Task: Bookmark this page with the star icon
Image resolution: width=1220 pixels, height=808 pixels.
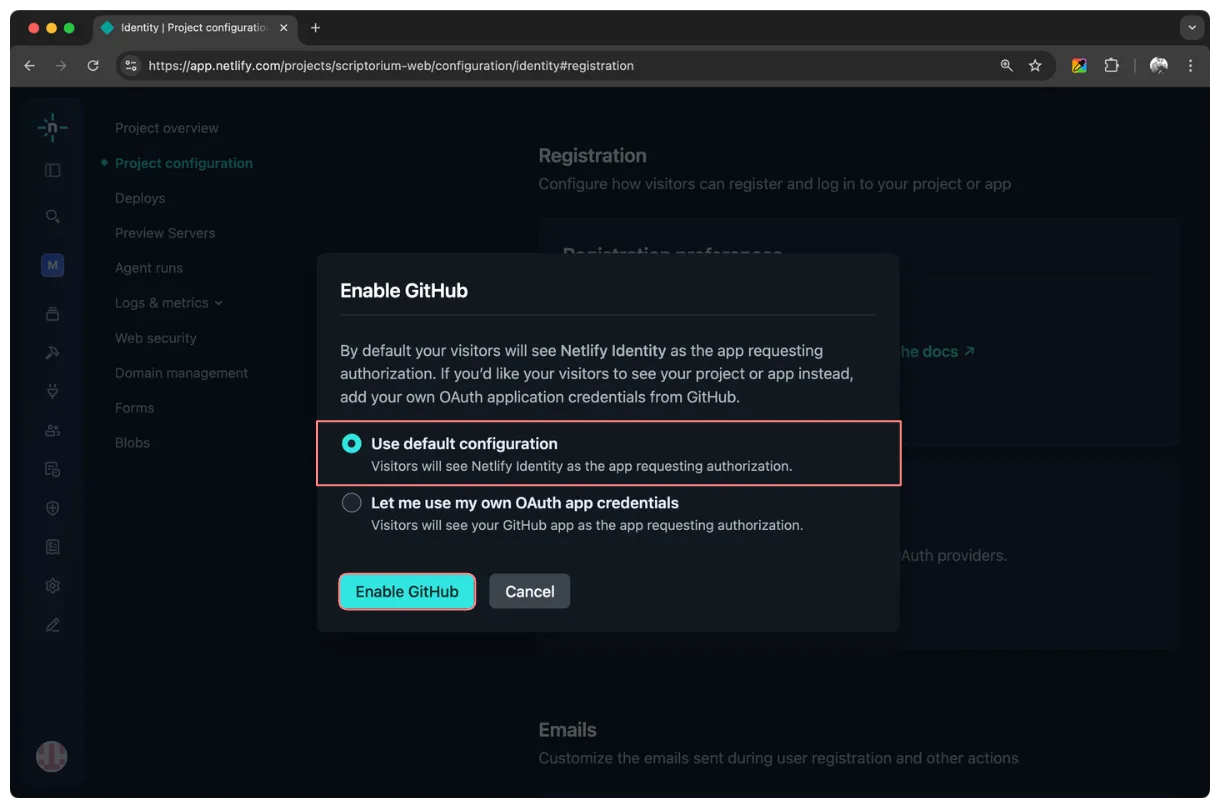Action: 1035,66
